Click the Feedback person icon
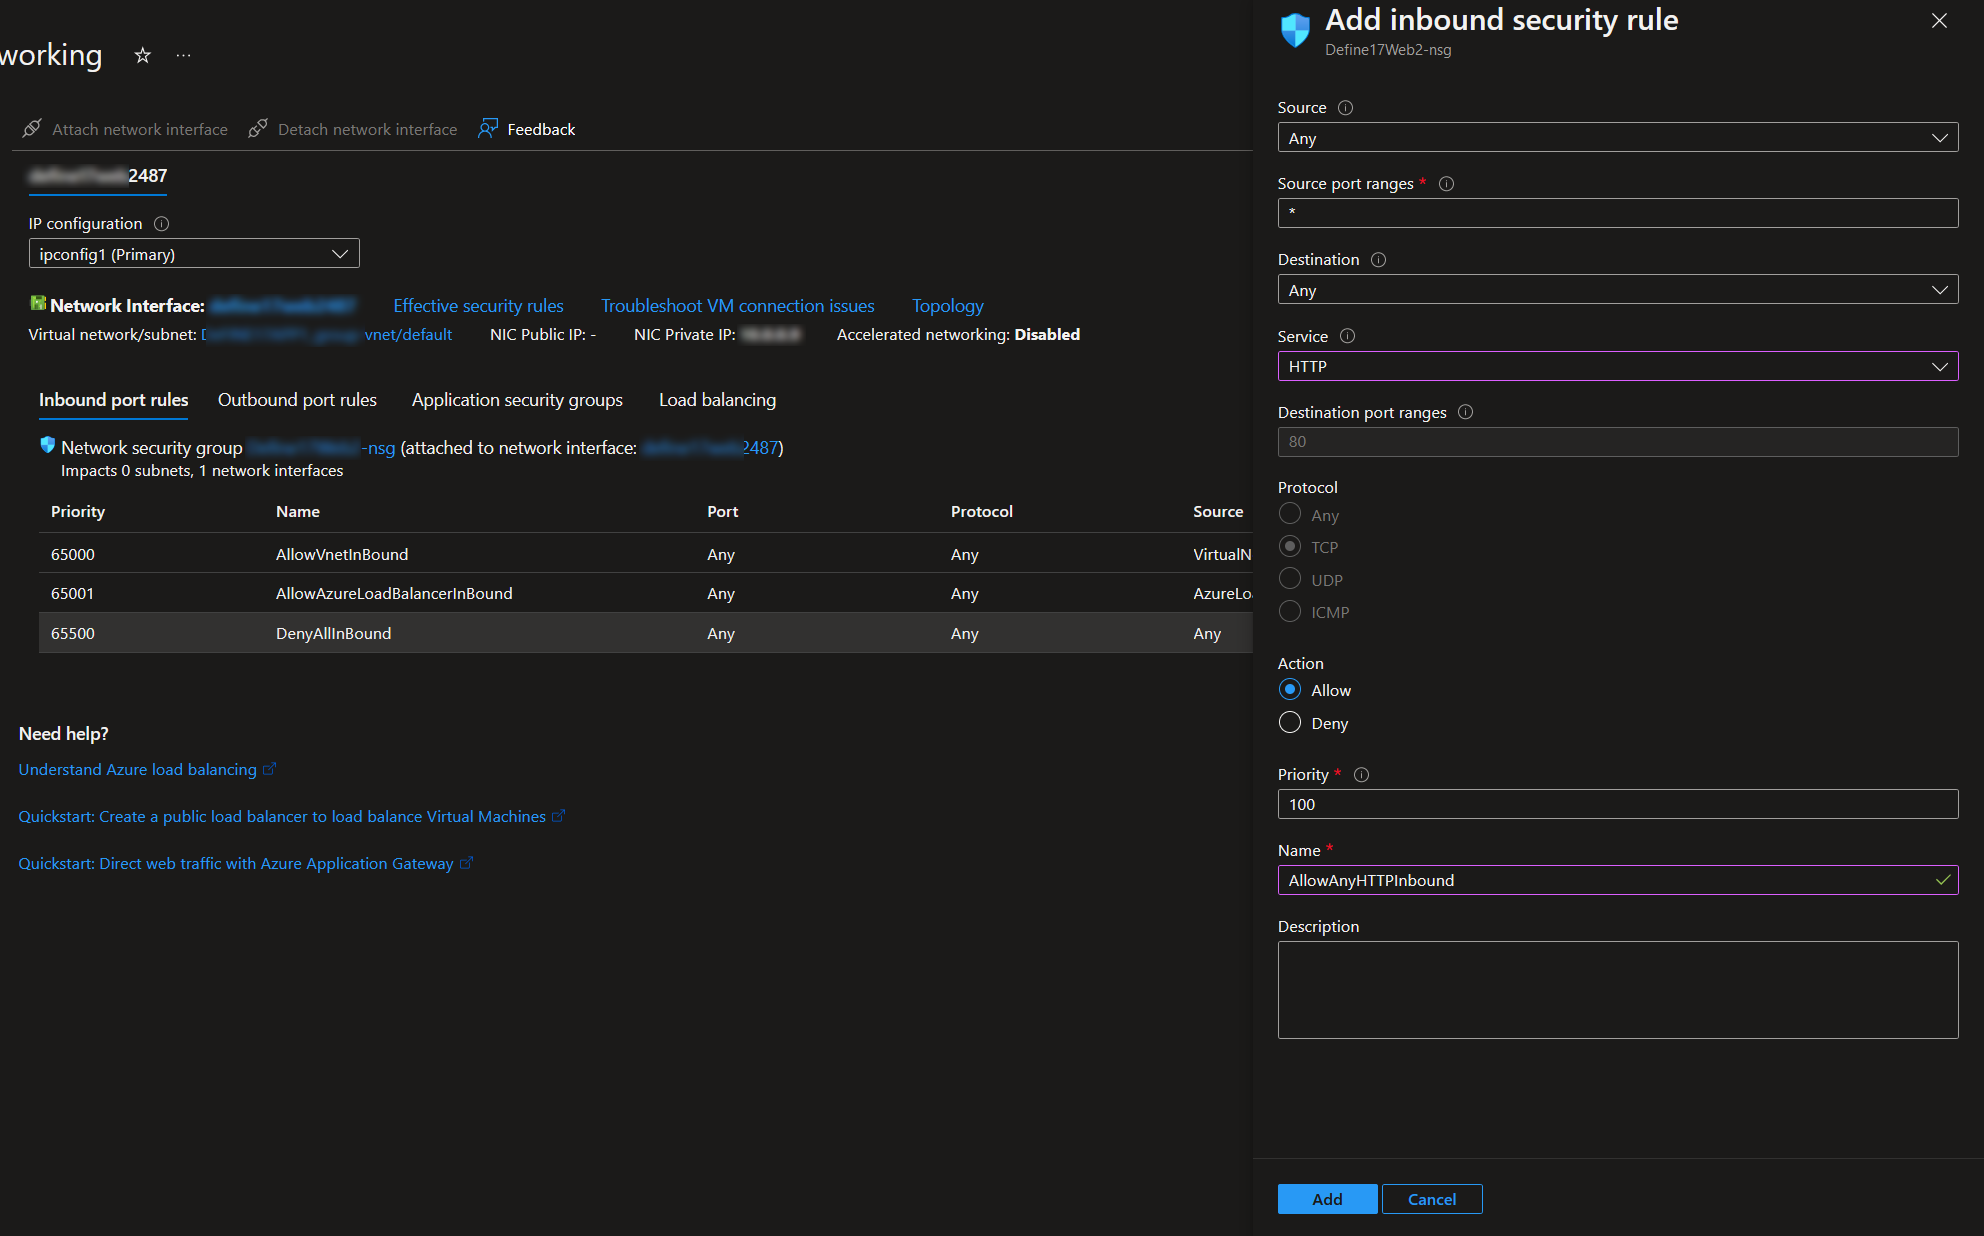Viewport: 1984px width, 1236px height. pyautogui.click(x=488, y=129)
